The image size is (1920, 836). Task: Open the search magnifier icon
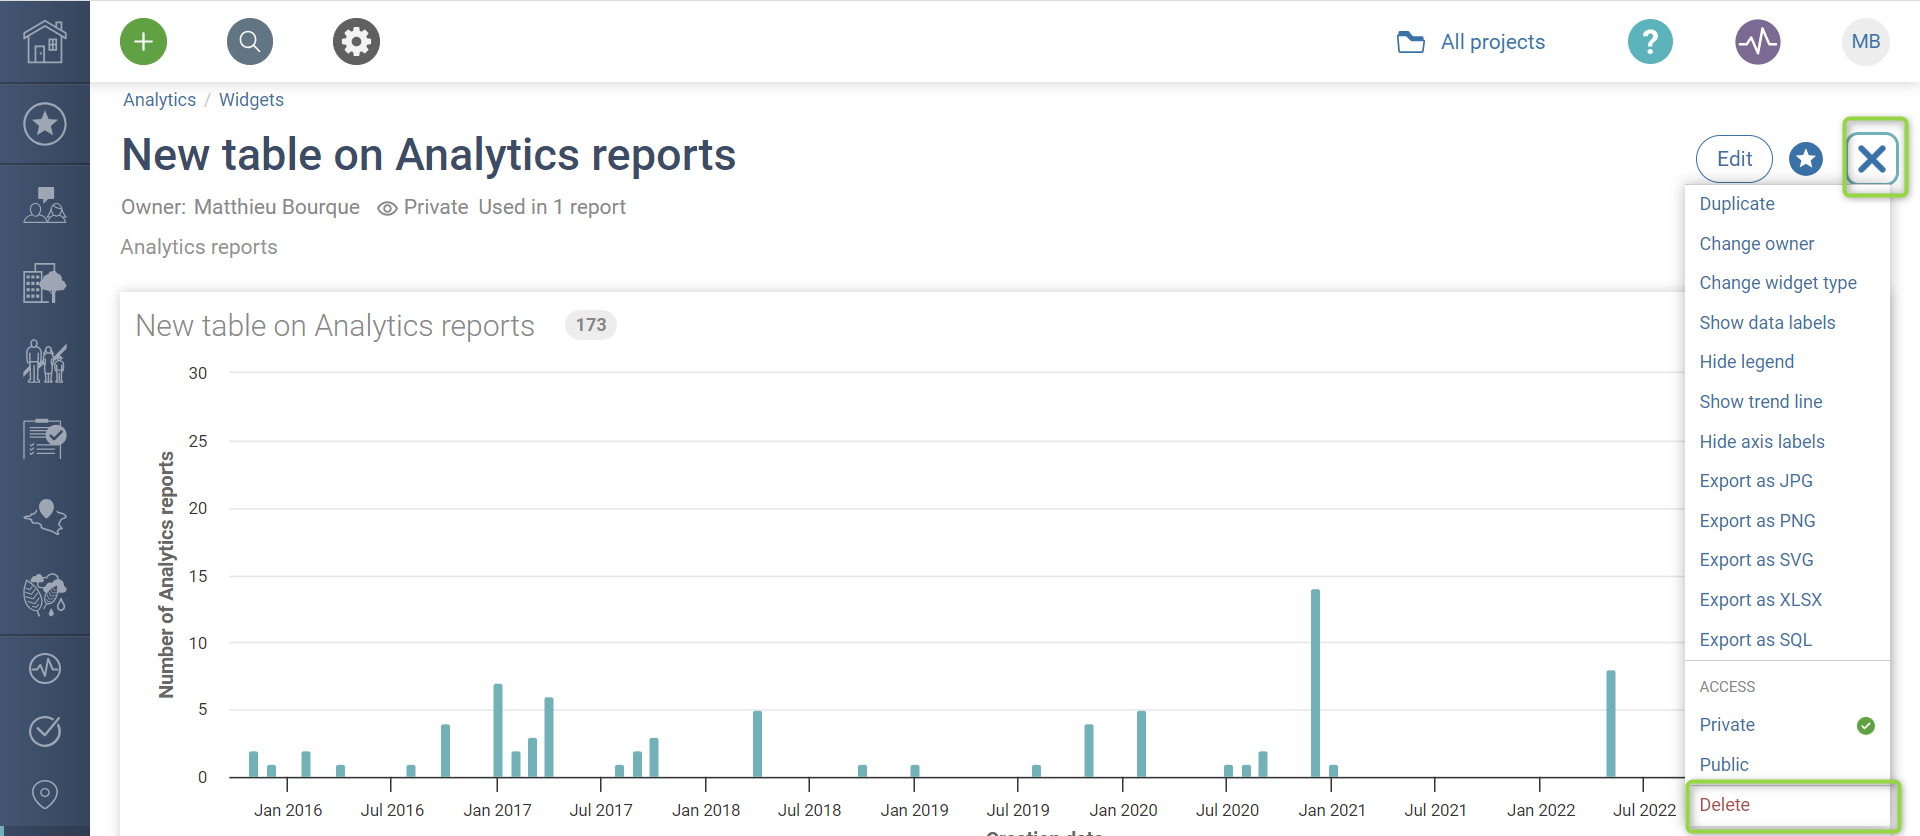(250, 42)
